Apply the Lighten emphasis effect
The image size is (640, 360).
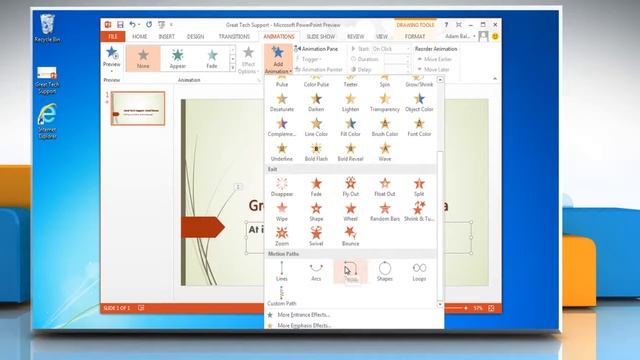click(x=350, y=102)
